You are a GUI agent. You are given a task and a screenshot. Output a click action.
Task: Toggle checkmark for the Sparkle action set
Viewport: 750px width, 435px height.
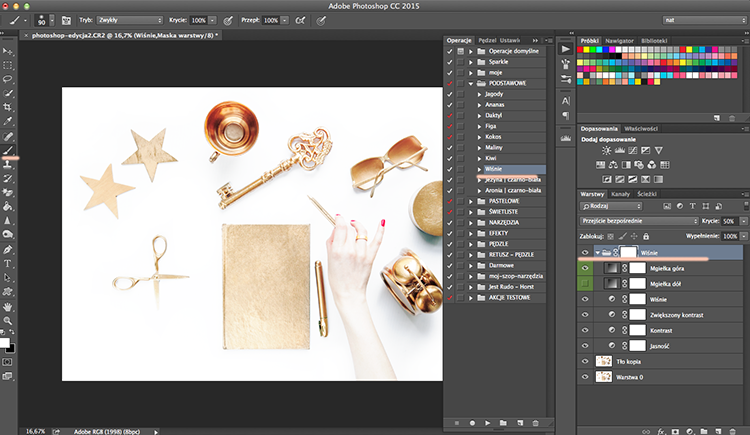point(449,62)
